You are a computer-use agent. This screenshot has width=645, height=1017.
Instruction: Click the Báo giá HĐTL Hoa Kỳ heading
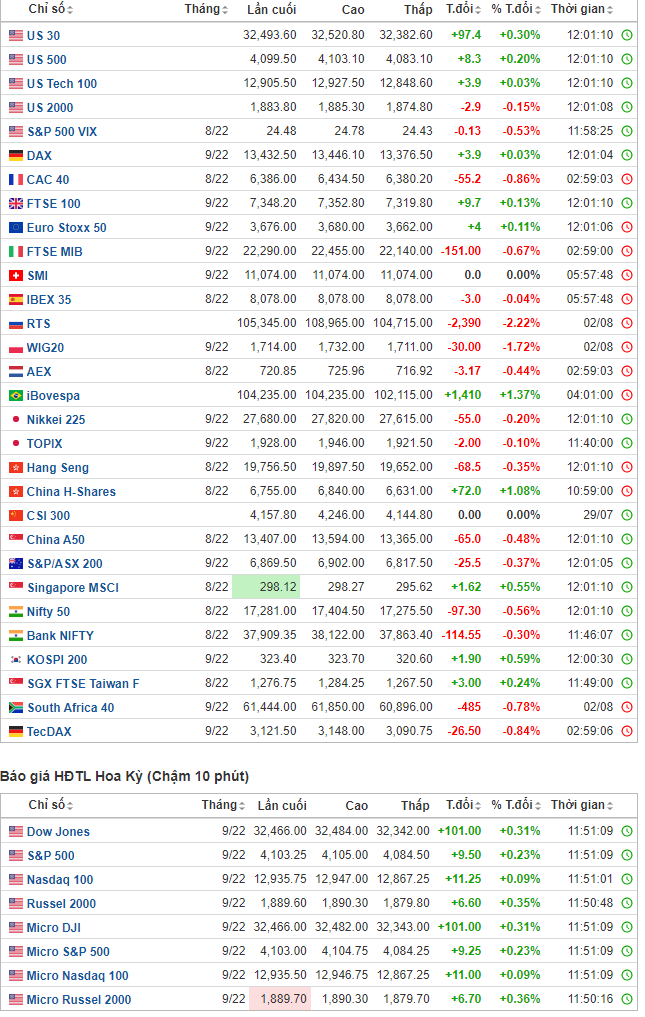[125, 776]
